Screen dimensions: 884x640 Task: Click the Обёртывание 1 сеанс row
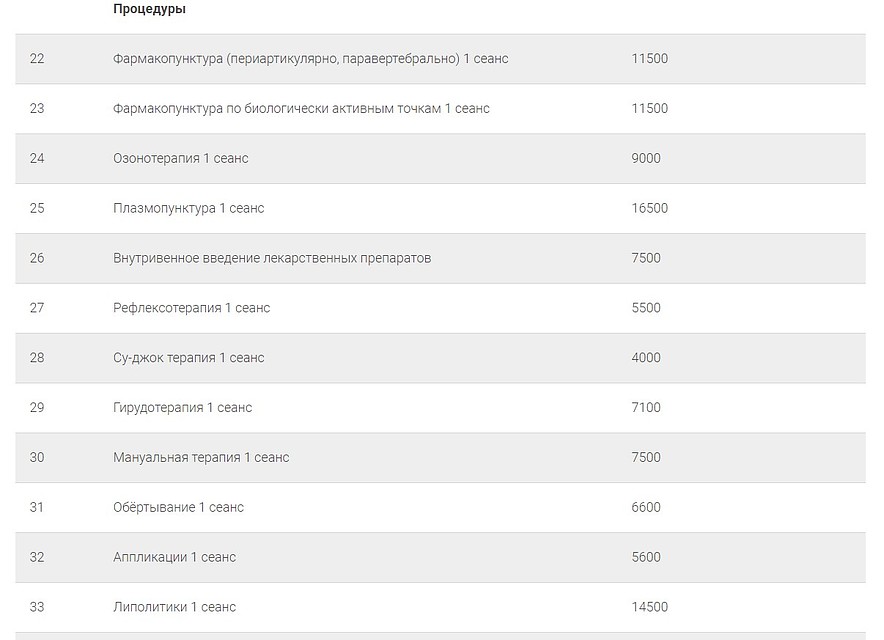(x=440, y=507)
